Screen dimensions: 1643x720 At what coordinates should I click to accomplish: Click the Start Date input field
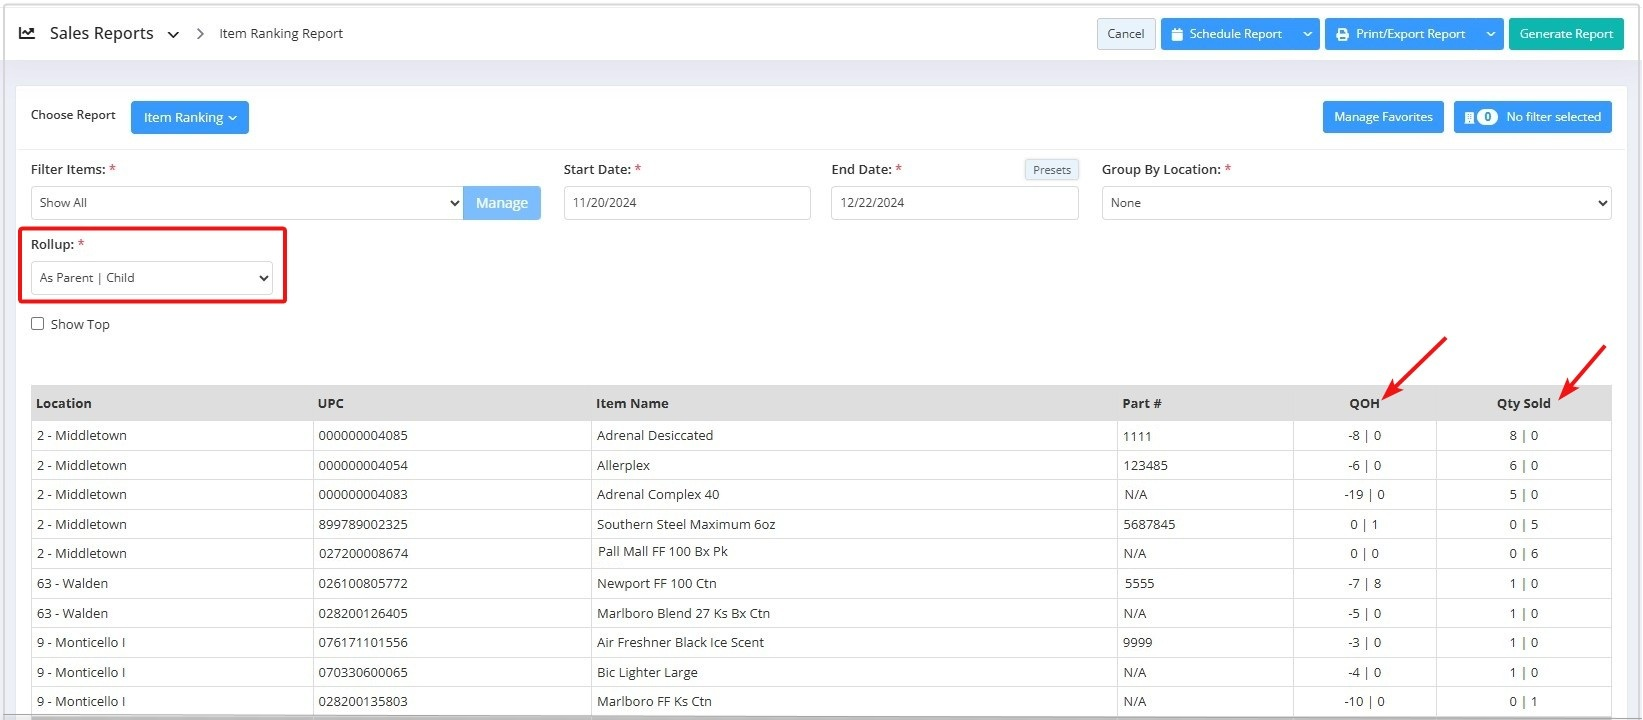point(686,203)
